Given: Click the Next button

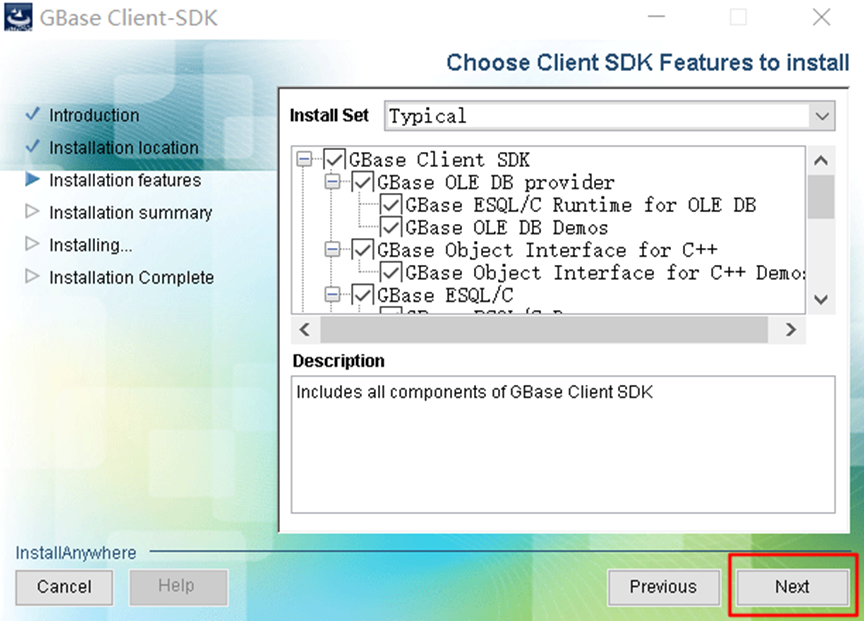Looking at the screenshot, I should [x=791, y=587].
